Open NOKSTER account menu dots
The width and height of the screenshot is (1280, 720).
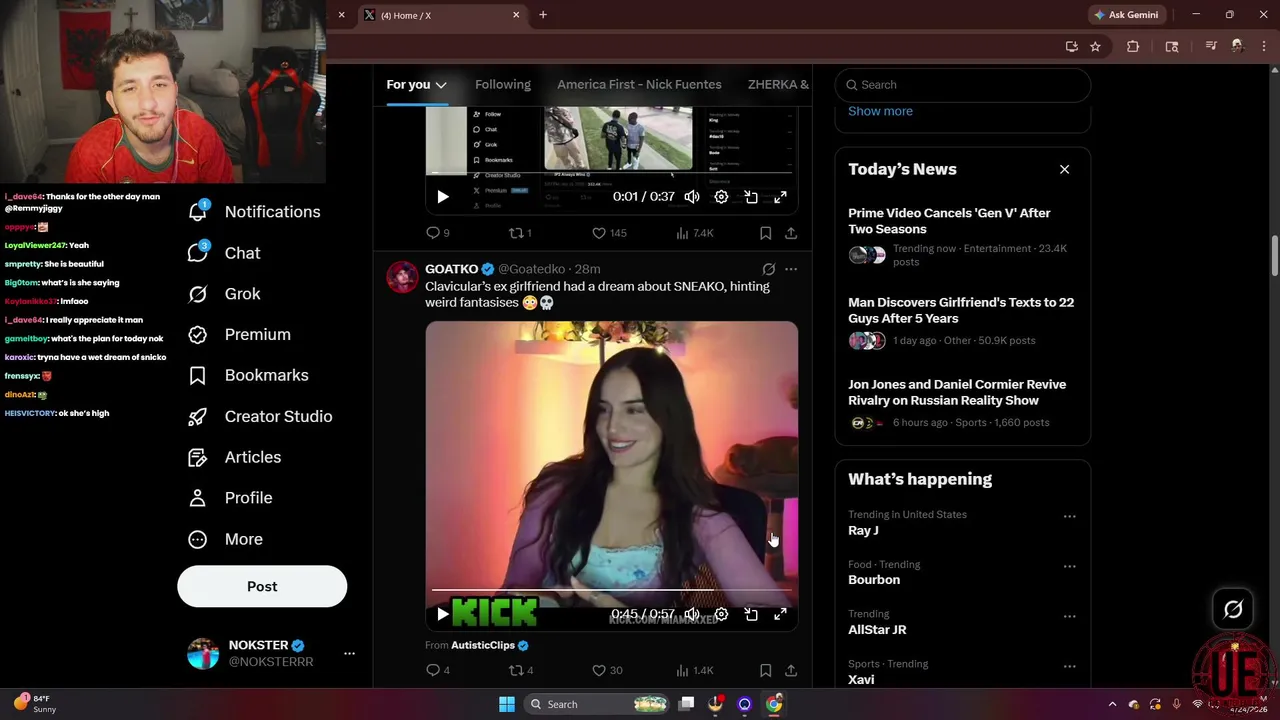349,653
